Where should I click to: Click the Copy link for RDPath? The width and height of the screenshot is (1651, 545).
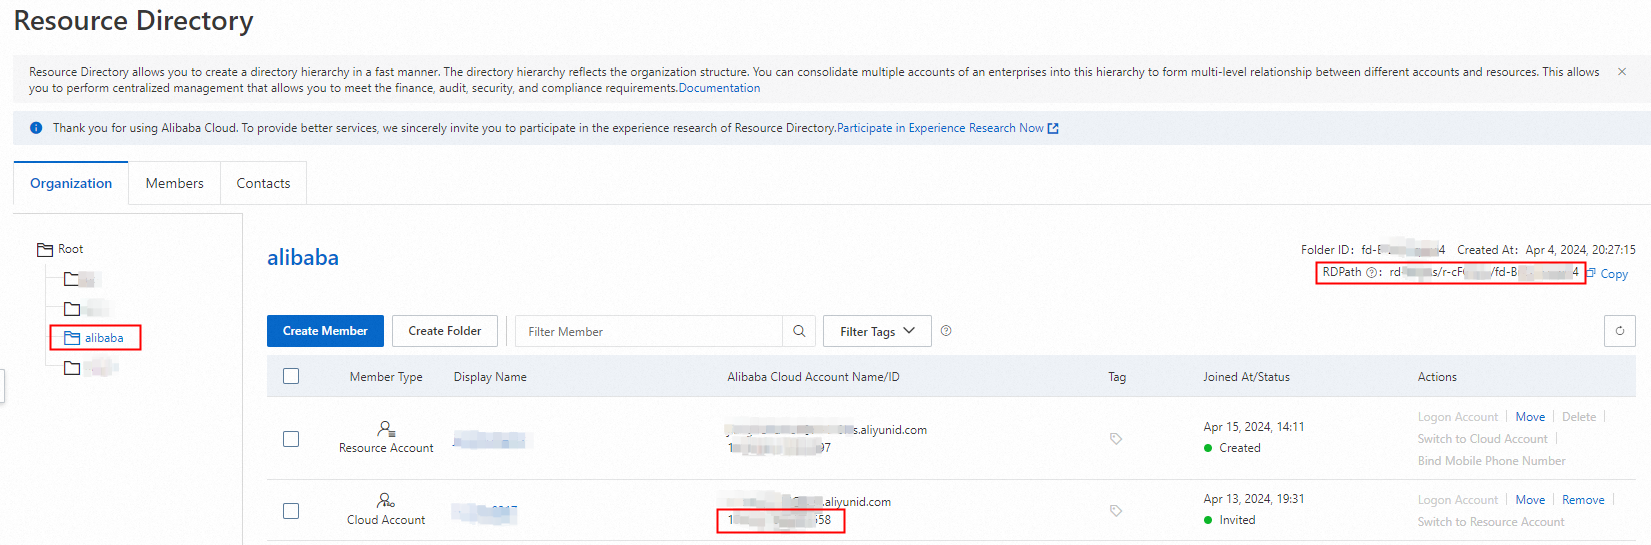click(x=1614, y=274)
